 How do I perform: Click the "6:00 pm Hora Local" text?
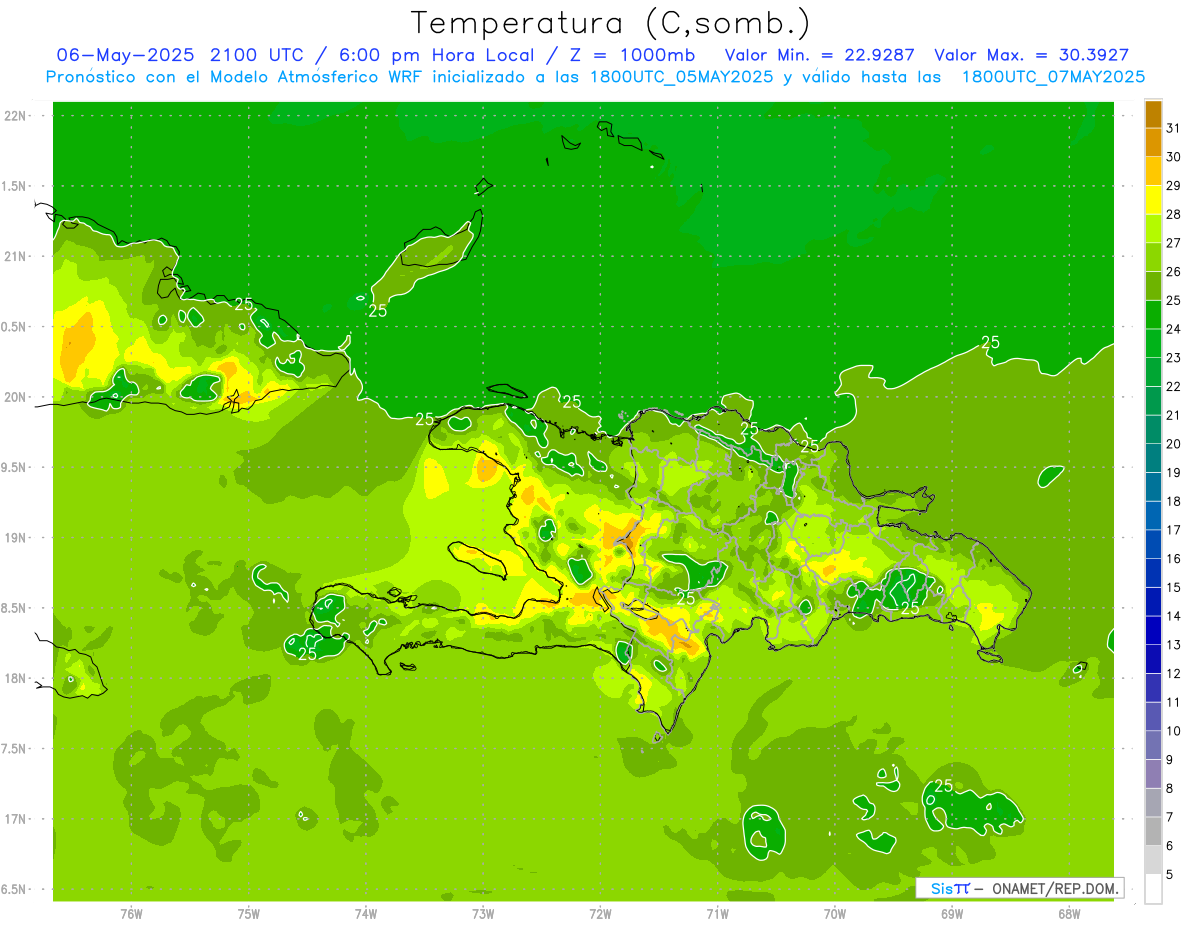(x=436, y=55)
